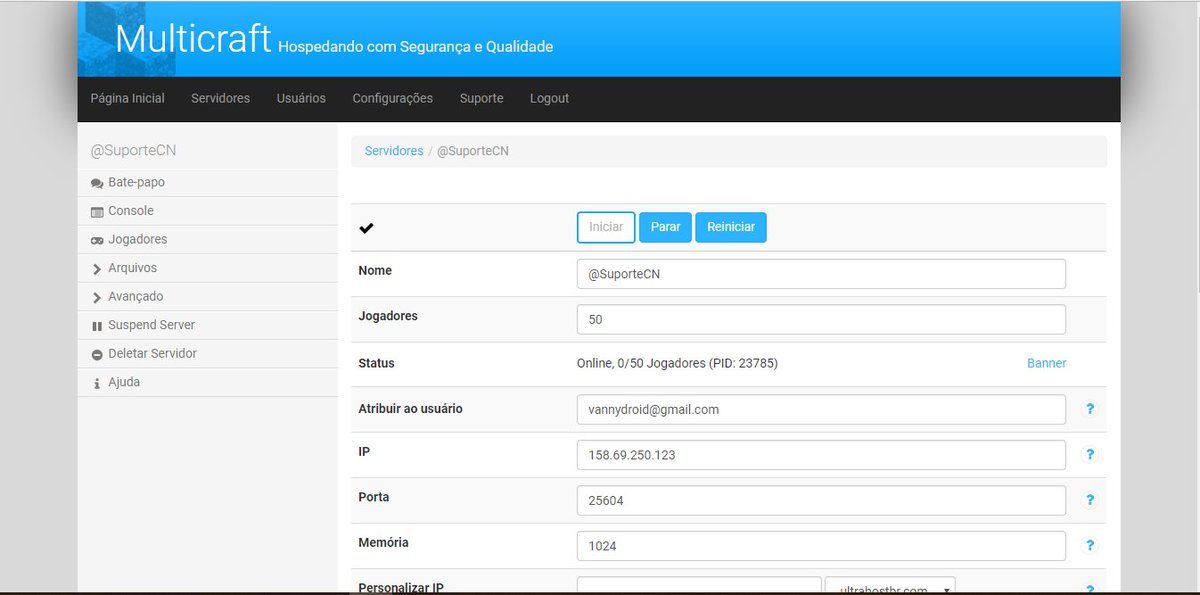This screenshot has height=595, width=1200.
Task: Click the Console terminal icon
Action: (x=95, y=210)
